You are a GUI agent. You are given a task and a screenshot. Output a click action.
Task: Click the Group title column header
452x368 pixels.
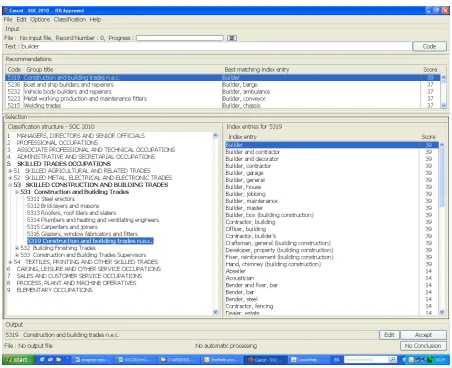point(40,69)
